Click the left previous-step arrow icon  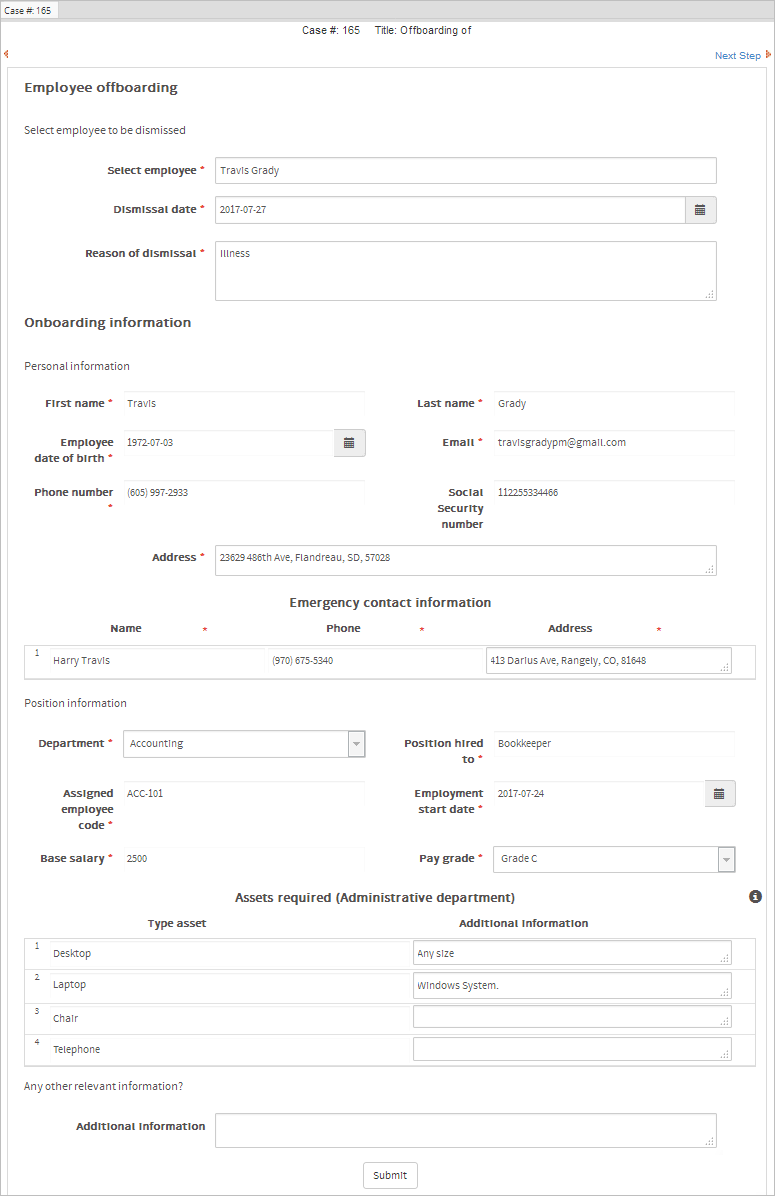pos(6,54)
